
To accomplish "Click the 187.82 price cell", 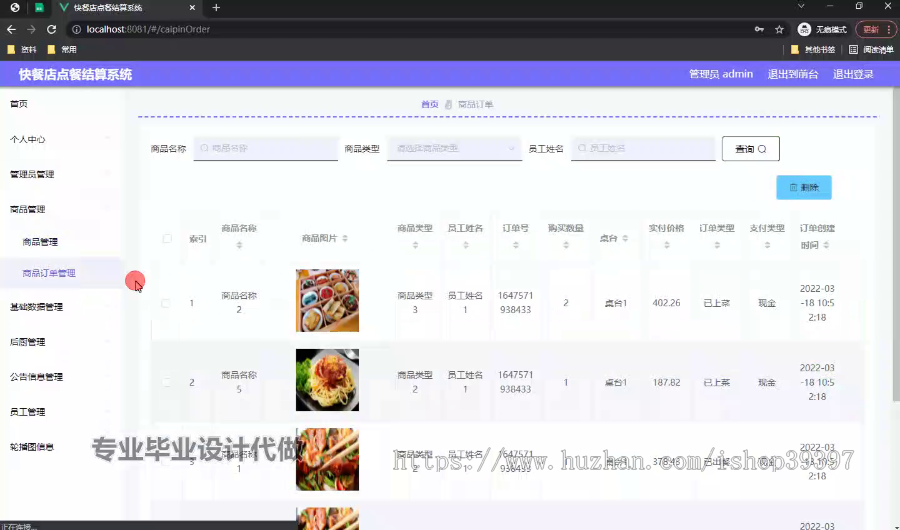I will [666, 382].
